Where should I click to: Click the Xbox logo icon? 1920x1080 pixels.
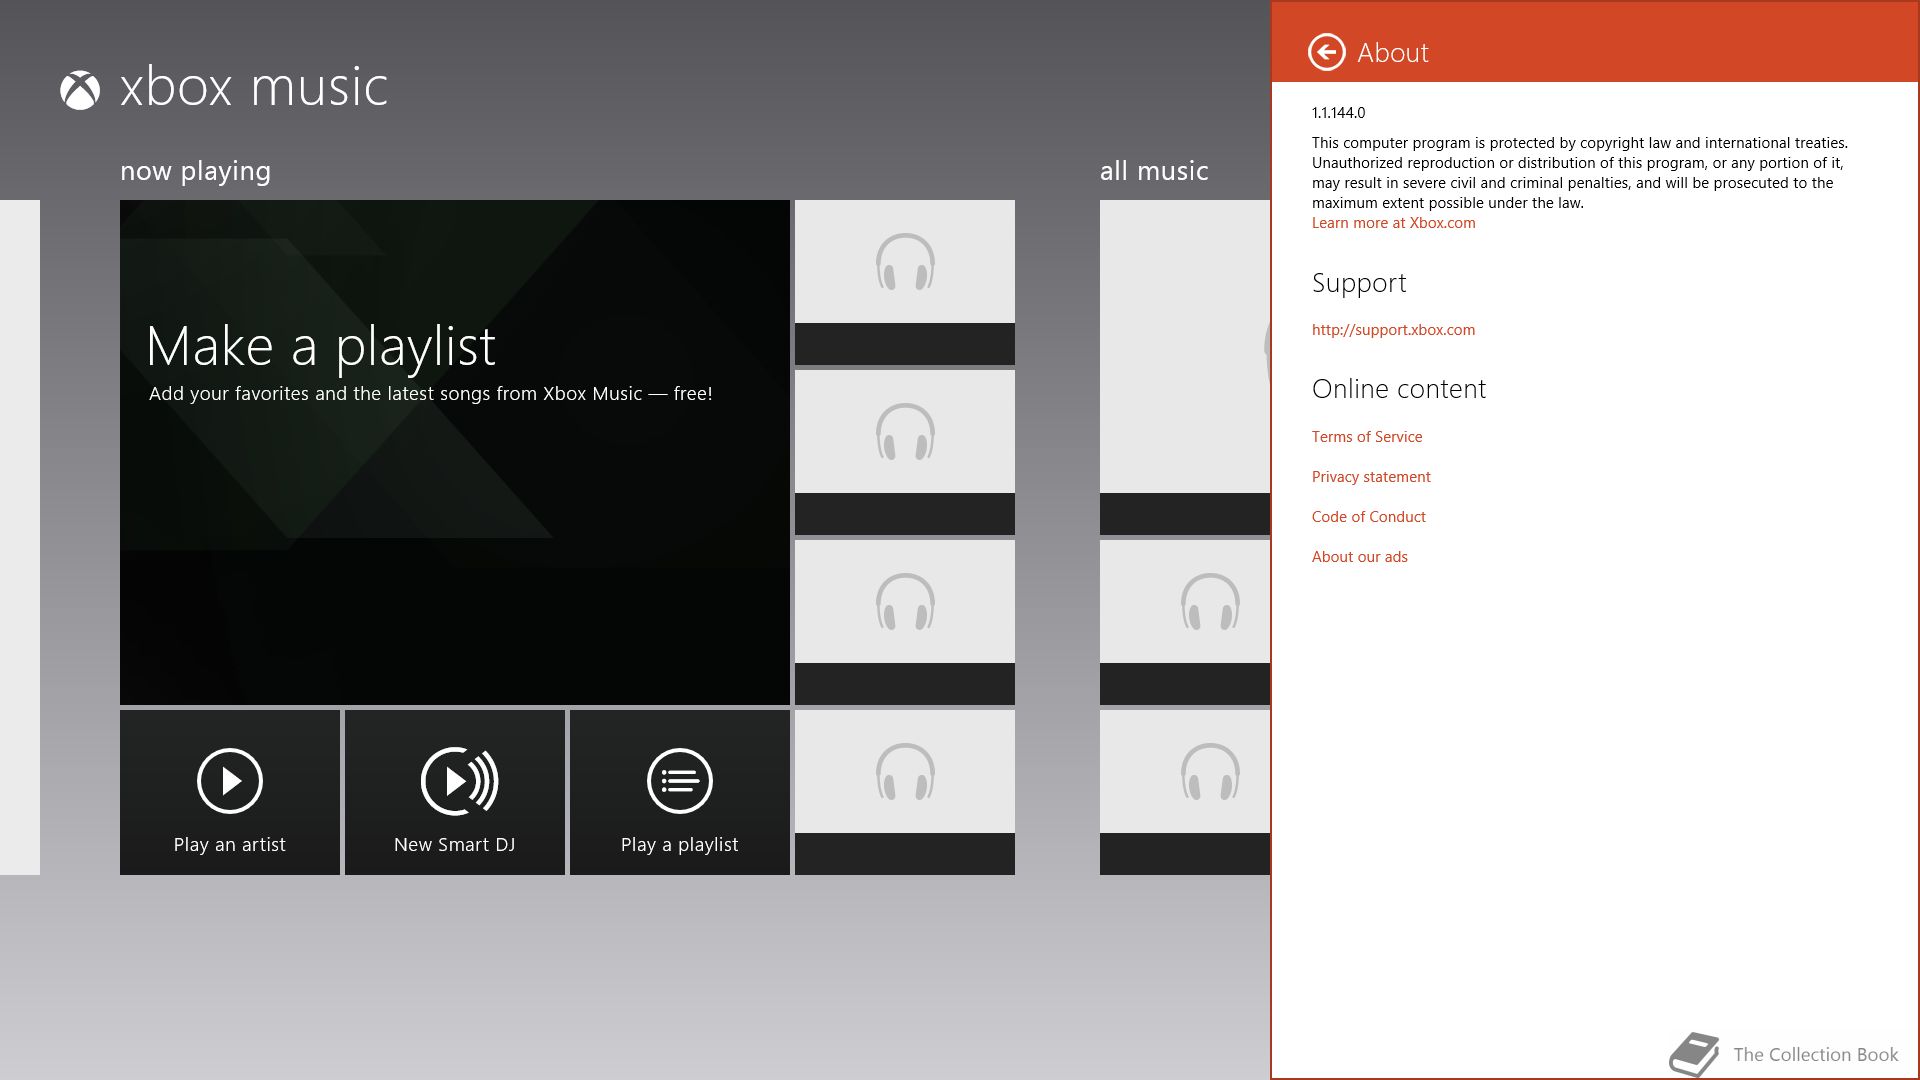tap(80, 90)
